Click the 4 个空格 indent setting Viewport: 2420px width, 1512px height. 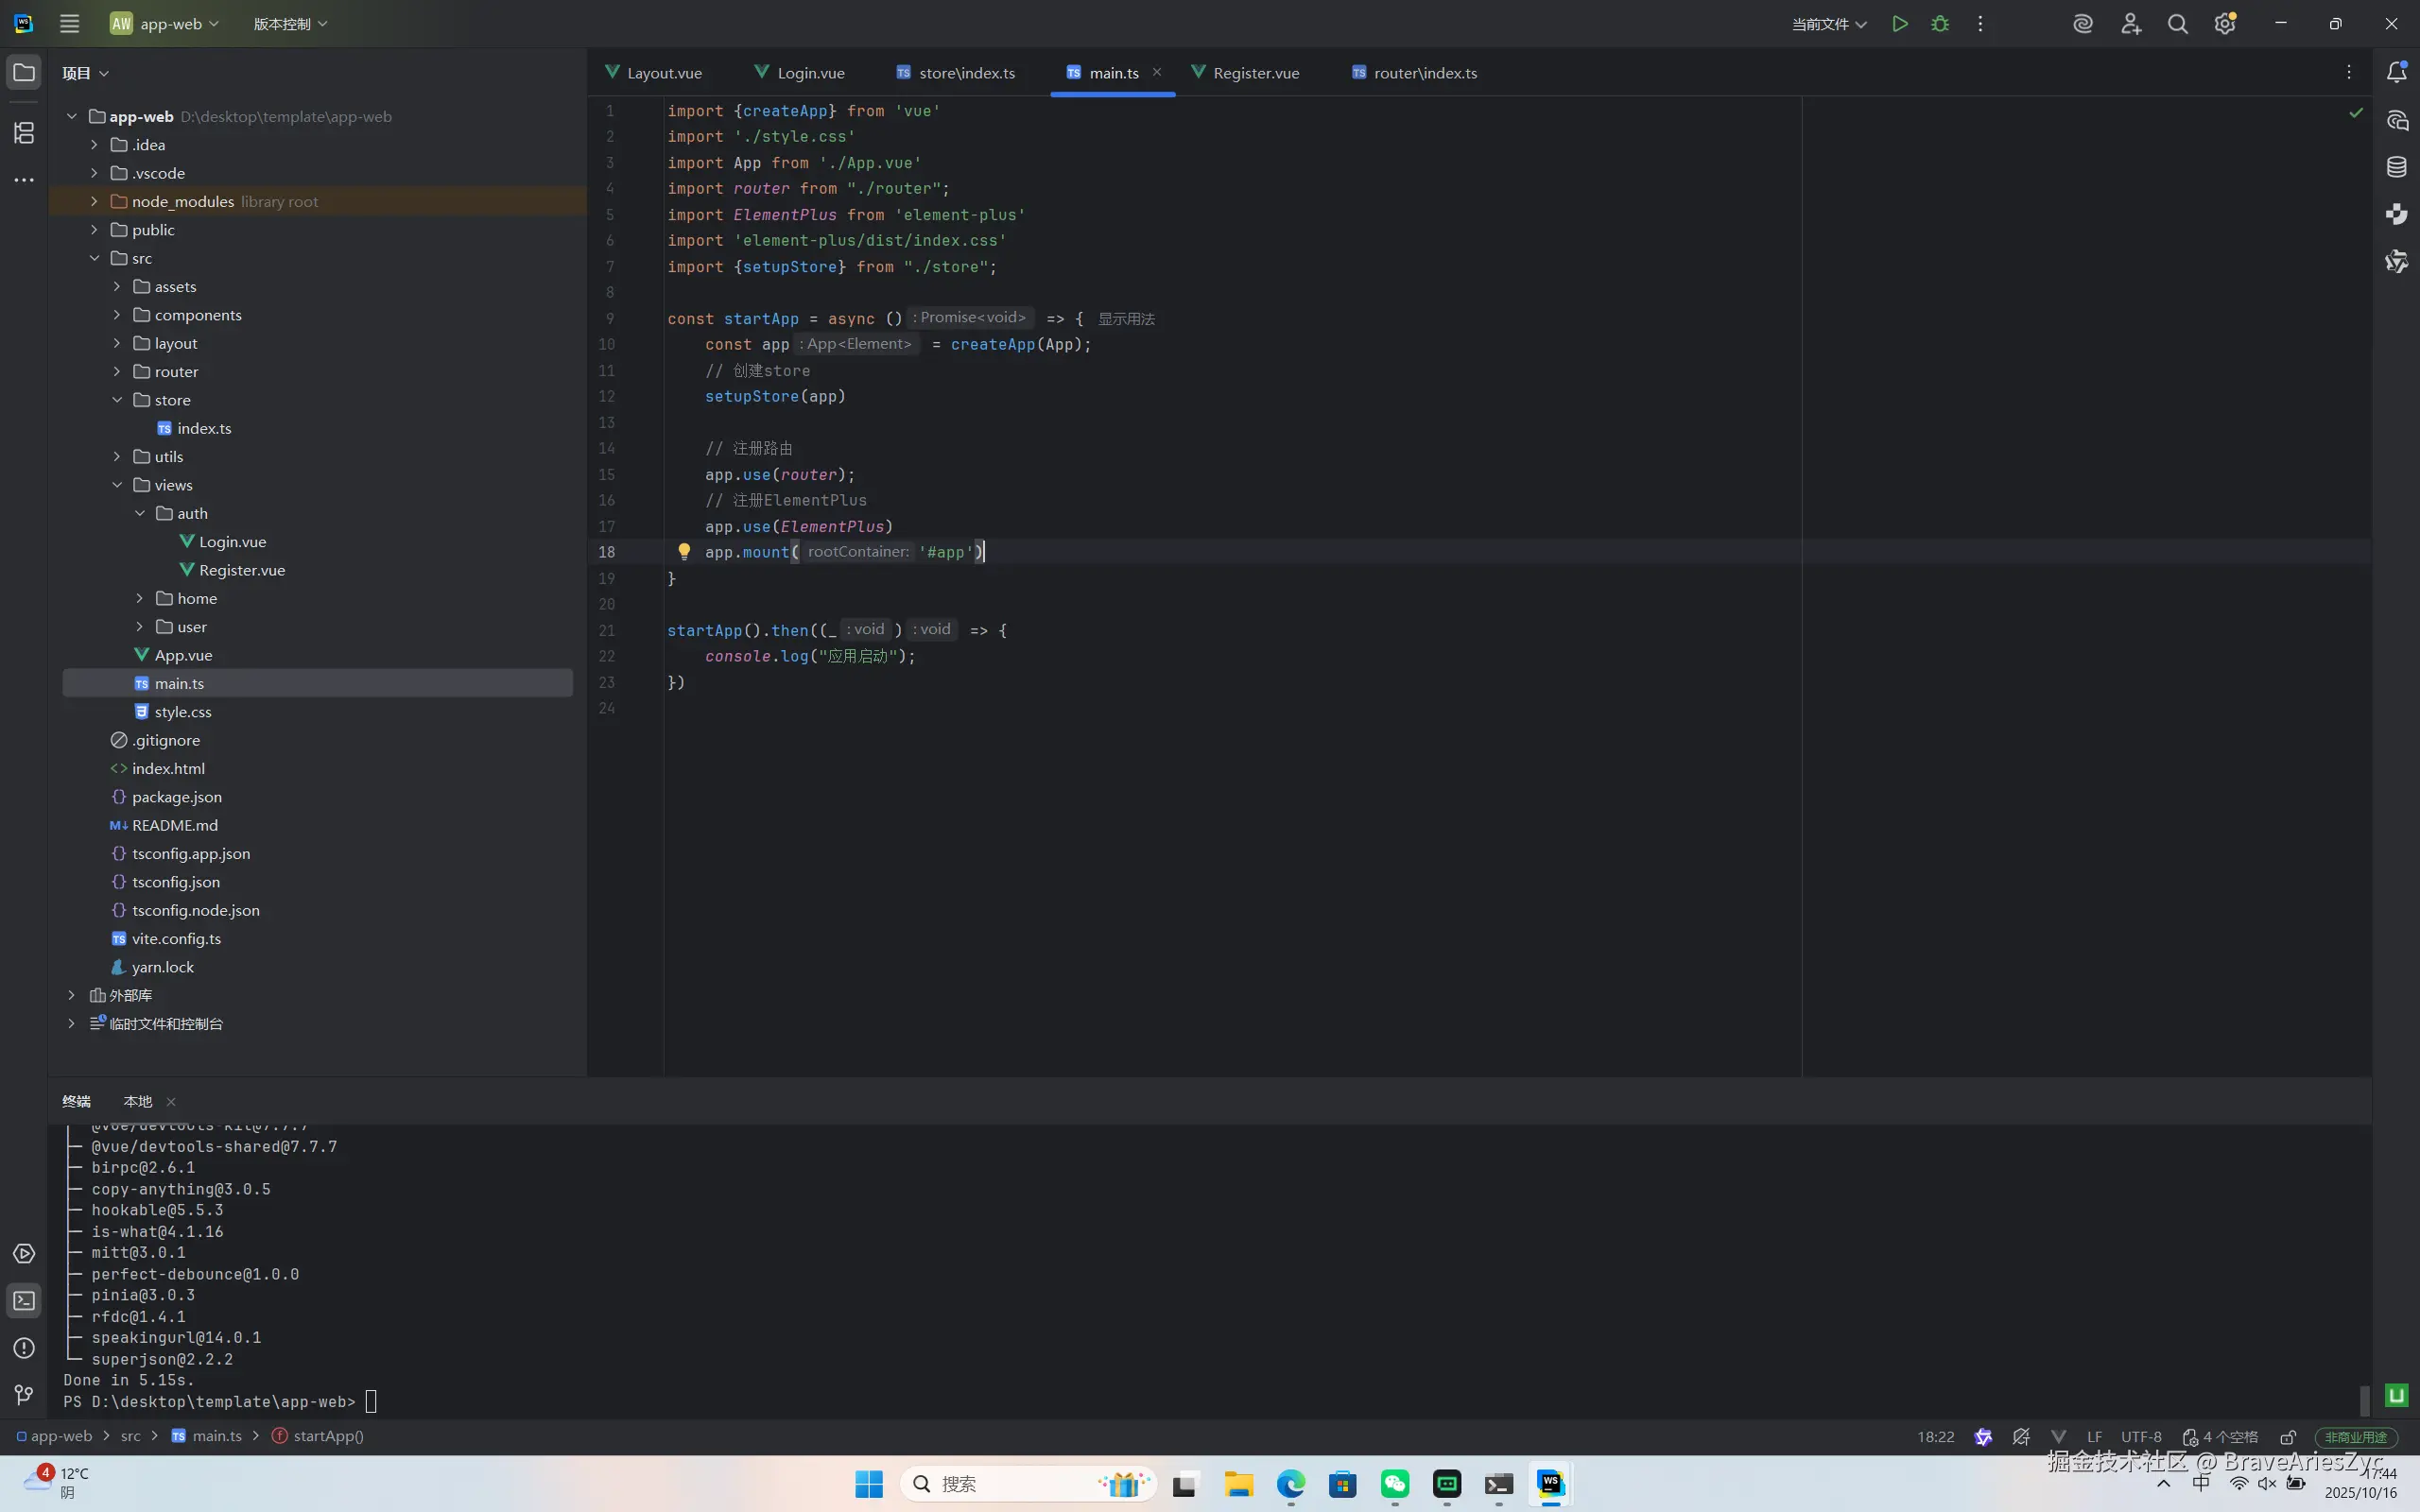tap(2229, 1437)
